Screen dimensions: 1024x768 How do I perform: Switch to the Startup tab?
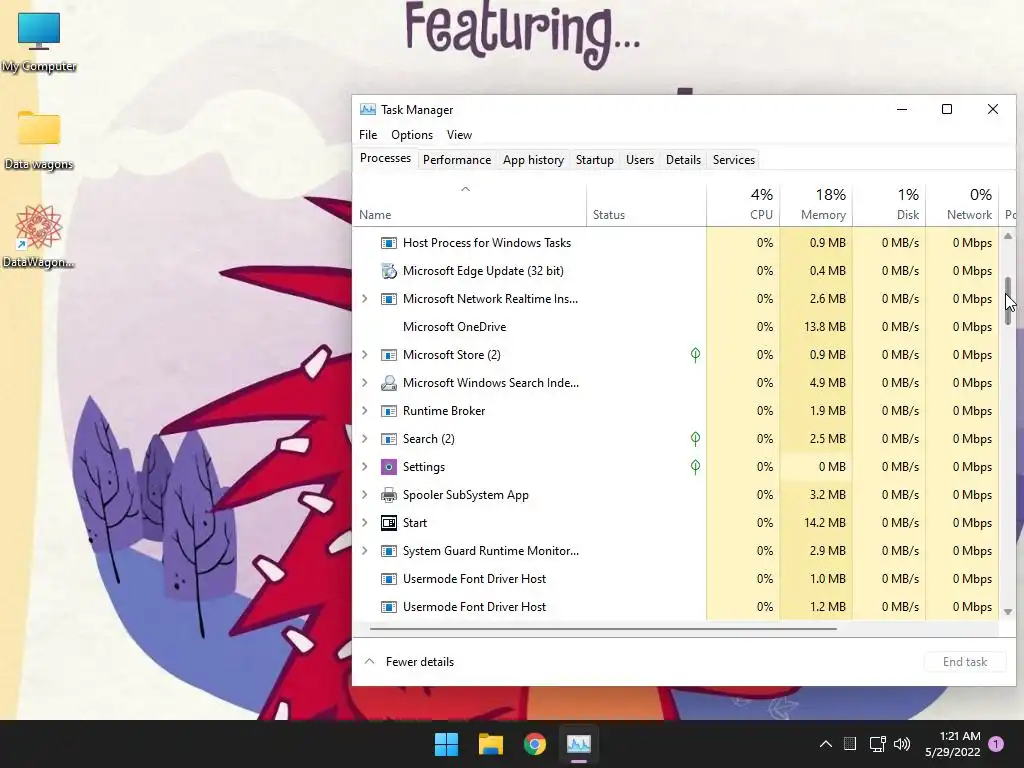[x=595, y=160]
